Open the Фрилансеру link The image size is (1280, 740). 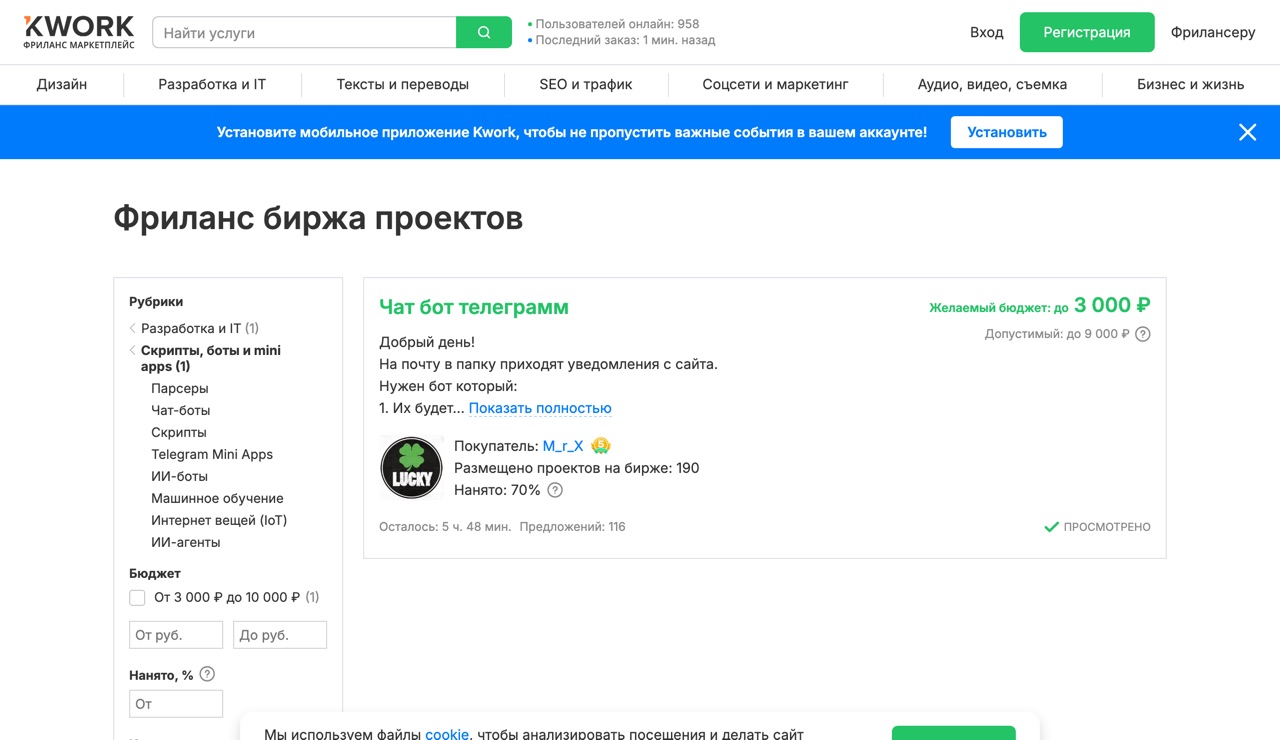coord(1213,32)
